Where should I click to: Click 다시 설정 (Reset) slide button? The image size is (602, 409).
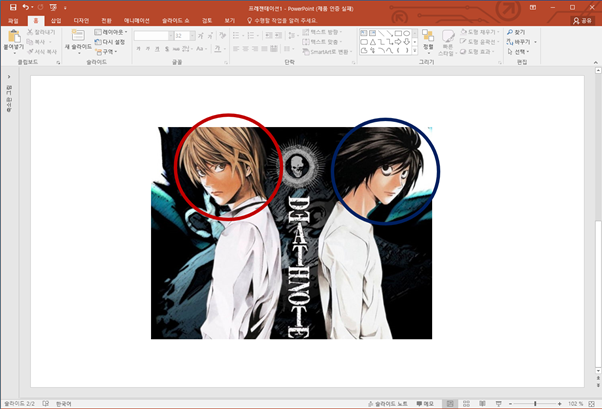coord(110,42)
